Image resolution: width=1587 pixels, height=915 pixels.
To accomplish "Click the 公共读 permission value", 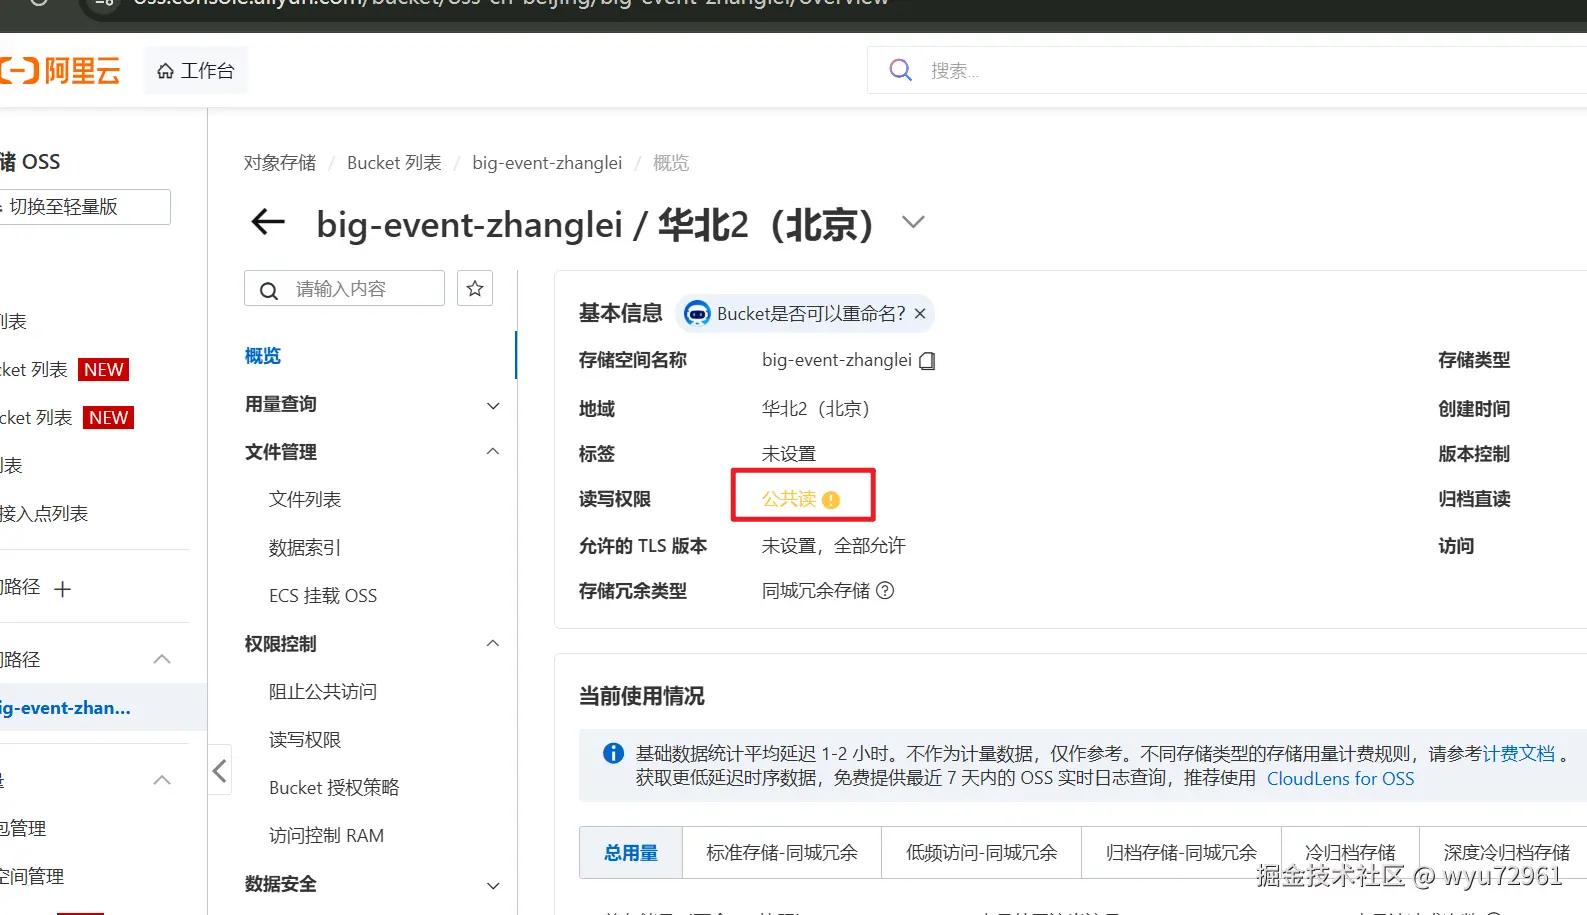I will (789, 499).
